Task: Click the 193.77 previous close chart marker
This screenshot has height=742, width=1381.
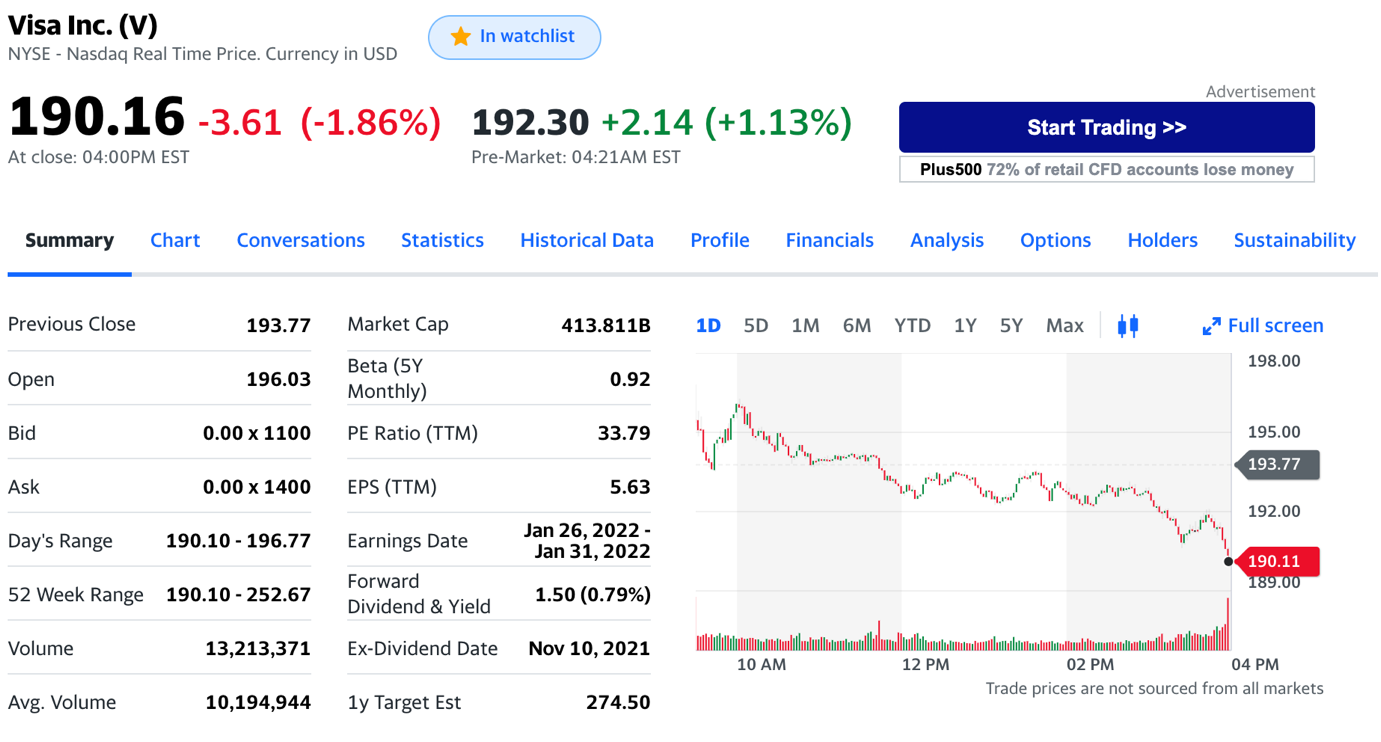Action: pos(1277,464)
